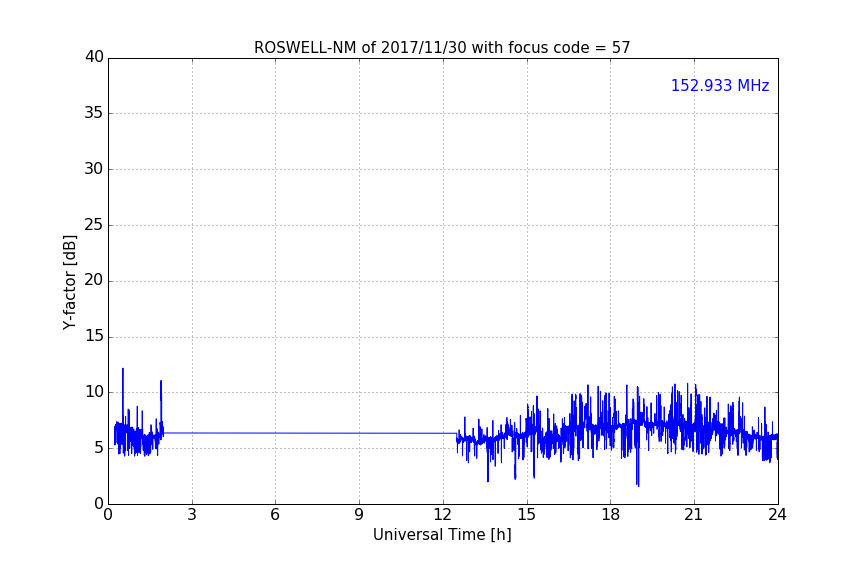The height and width of the screenshot is (576, 864).
Task: Click the x-axis tick label '3'
Action: coord(192,515)
